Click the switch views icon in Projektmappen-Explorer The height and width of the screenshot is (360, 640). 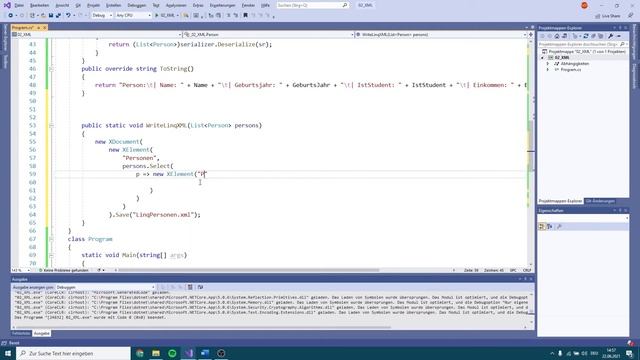(x=564, y=36)
